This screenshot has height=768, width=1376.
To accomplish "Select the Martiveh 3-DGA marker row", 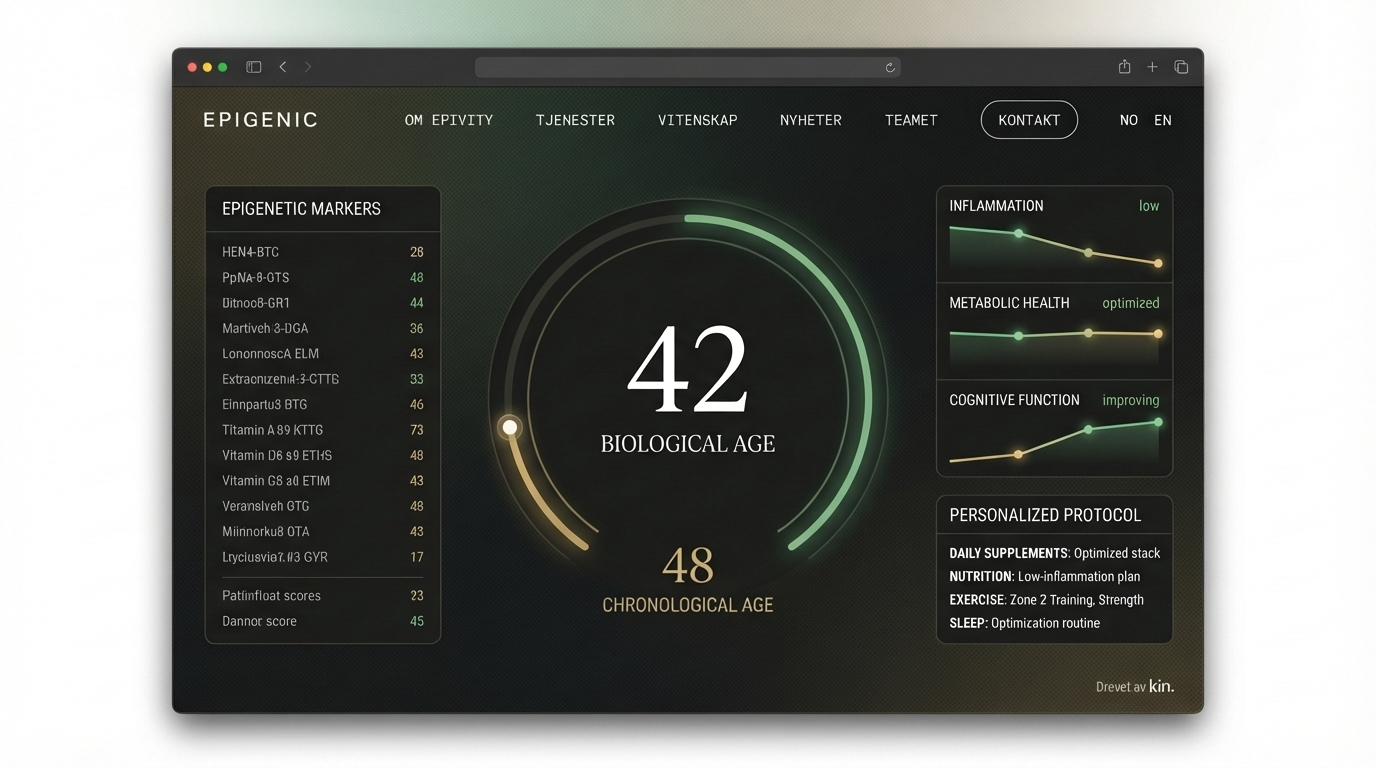I will [322, 328].
